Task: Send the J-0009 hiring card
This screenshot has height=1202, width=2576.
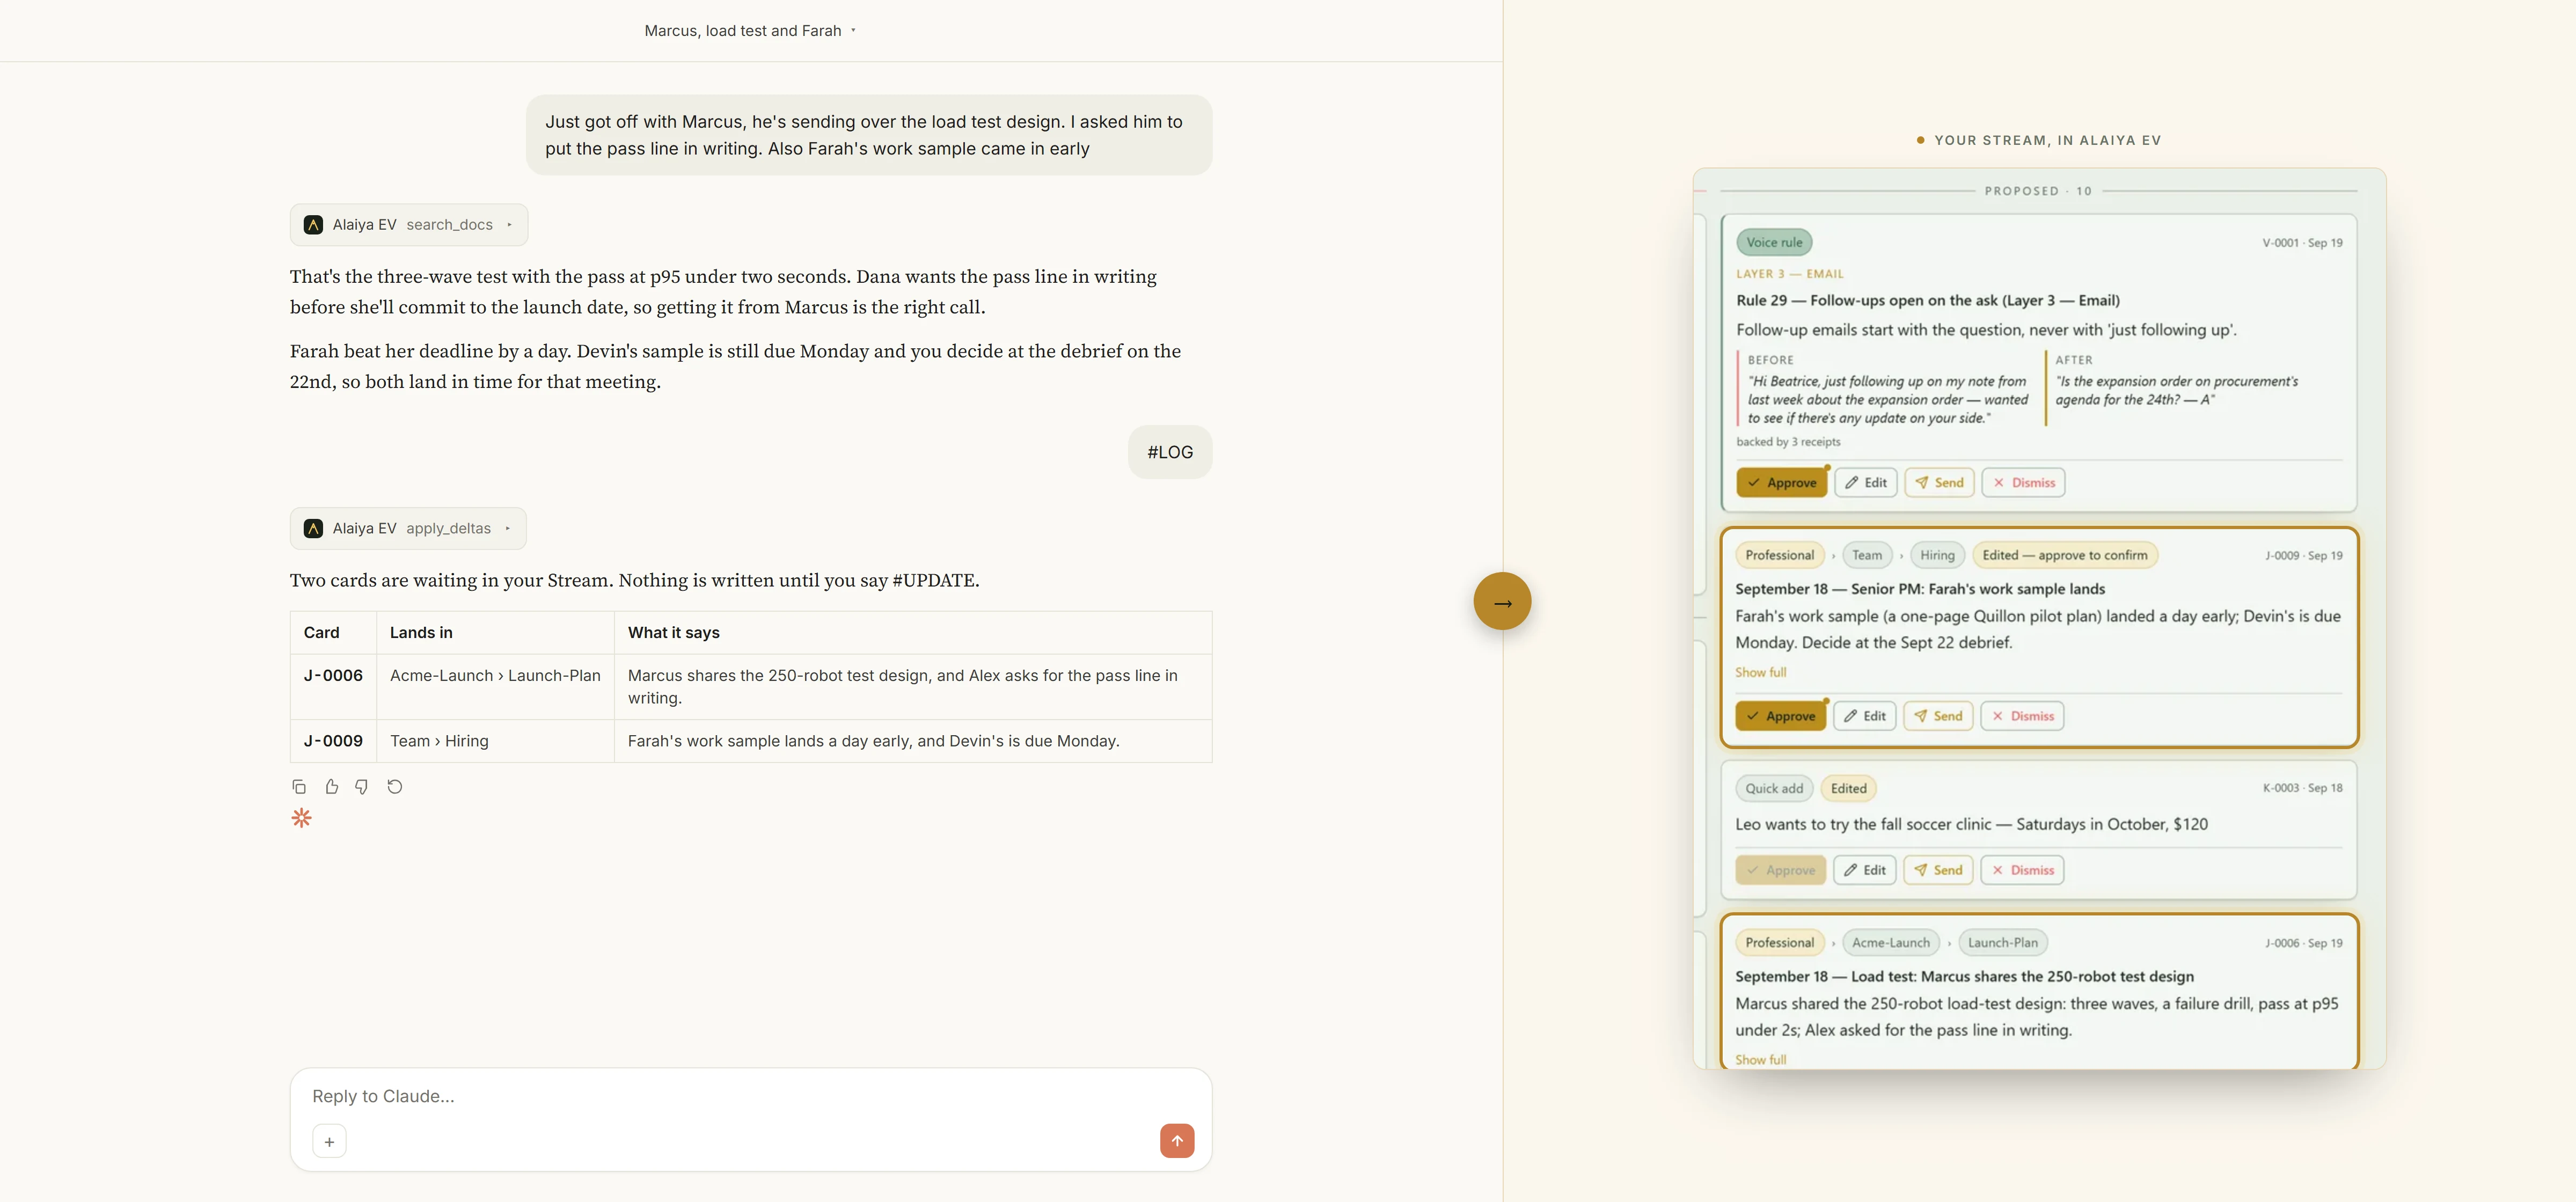Action: (1938, 716)
